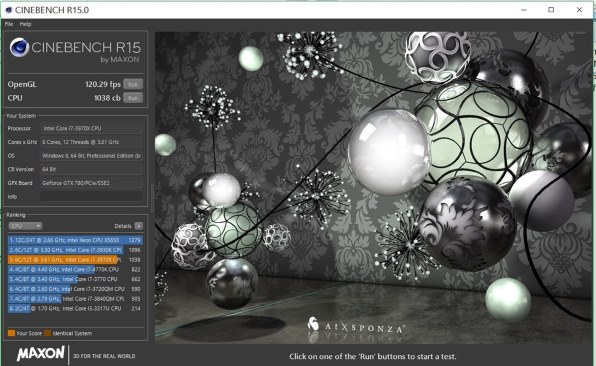Select the i7-4770K ranking entry

(75, 269)
